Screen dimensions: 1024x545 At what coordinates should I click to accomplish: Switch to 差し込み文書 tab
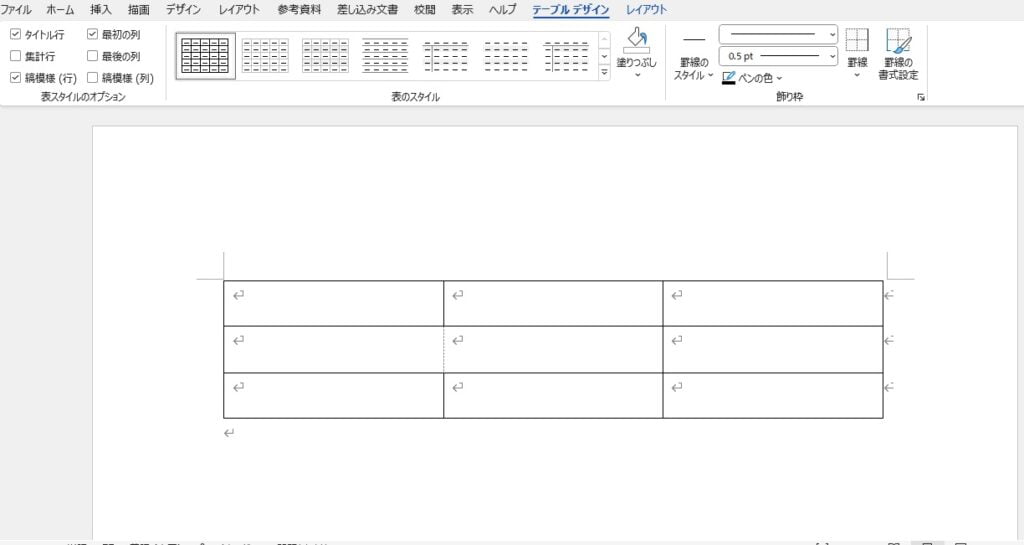click(x=367, y=10)
